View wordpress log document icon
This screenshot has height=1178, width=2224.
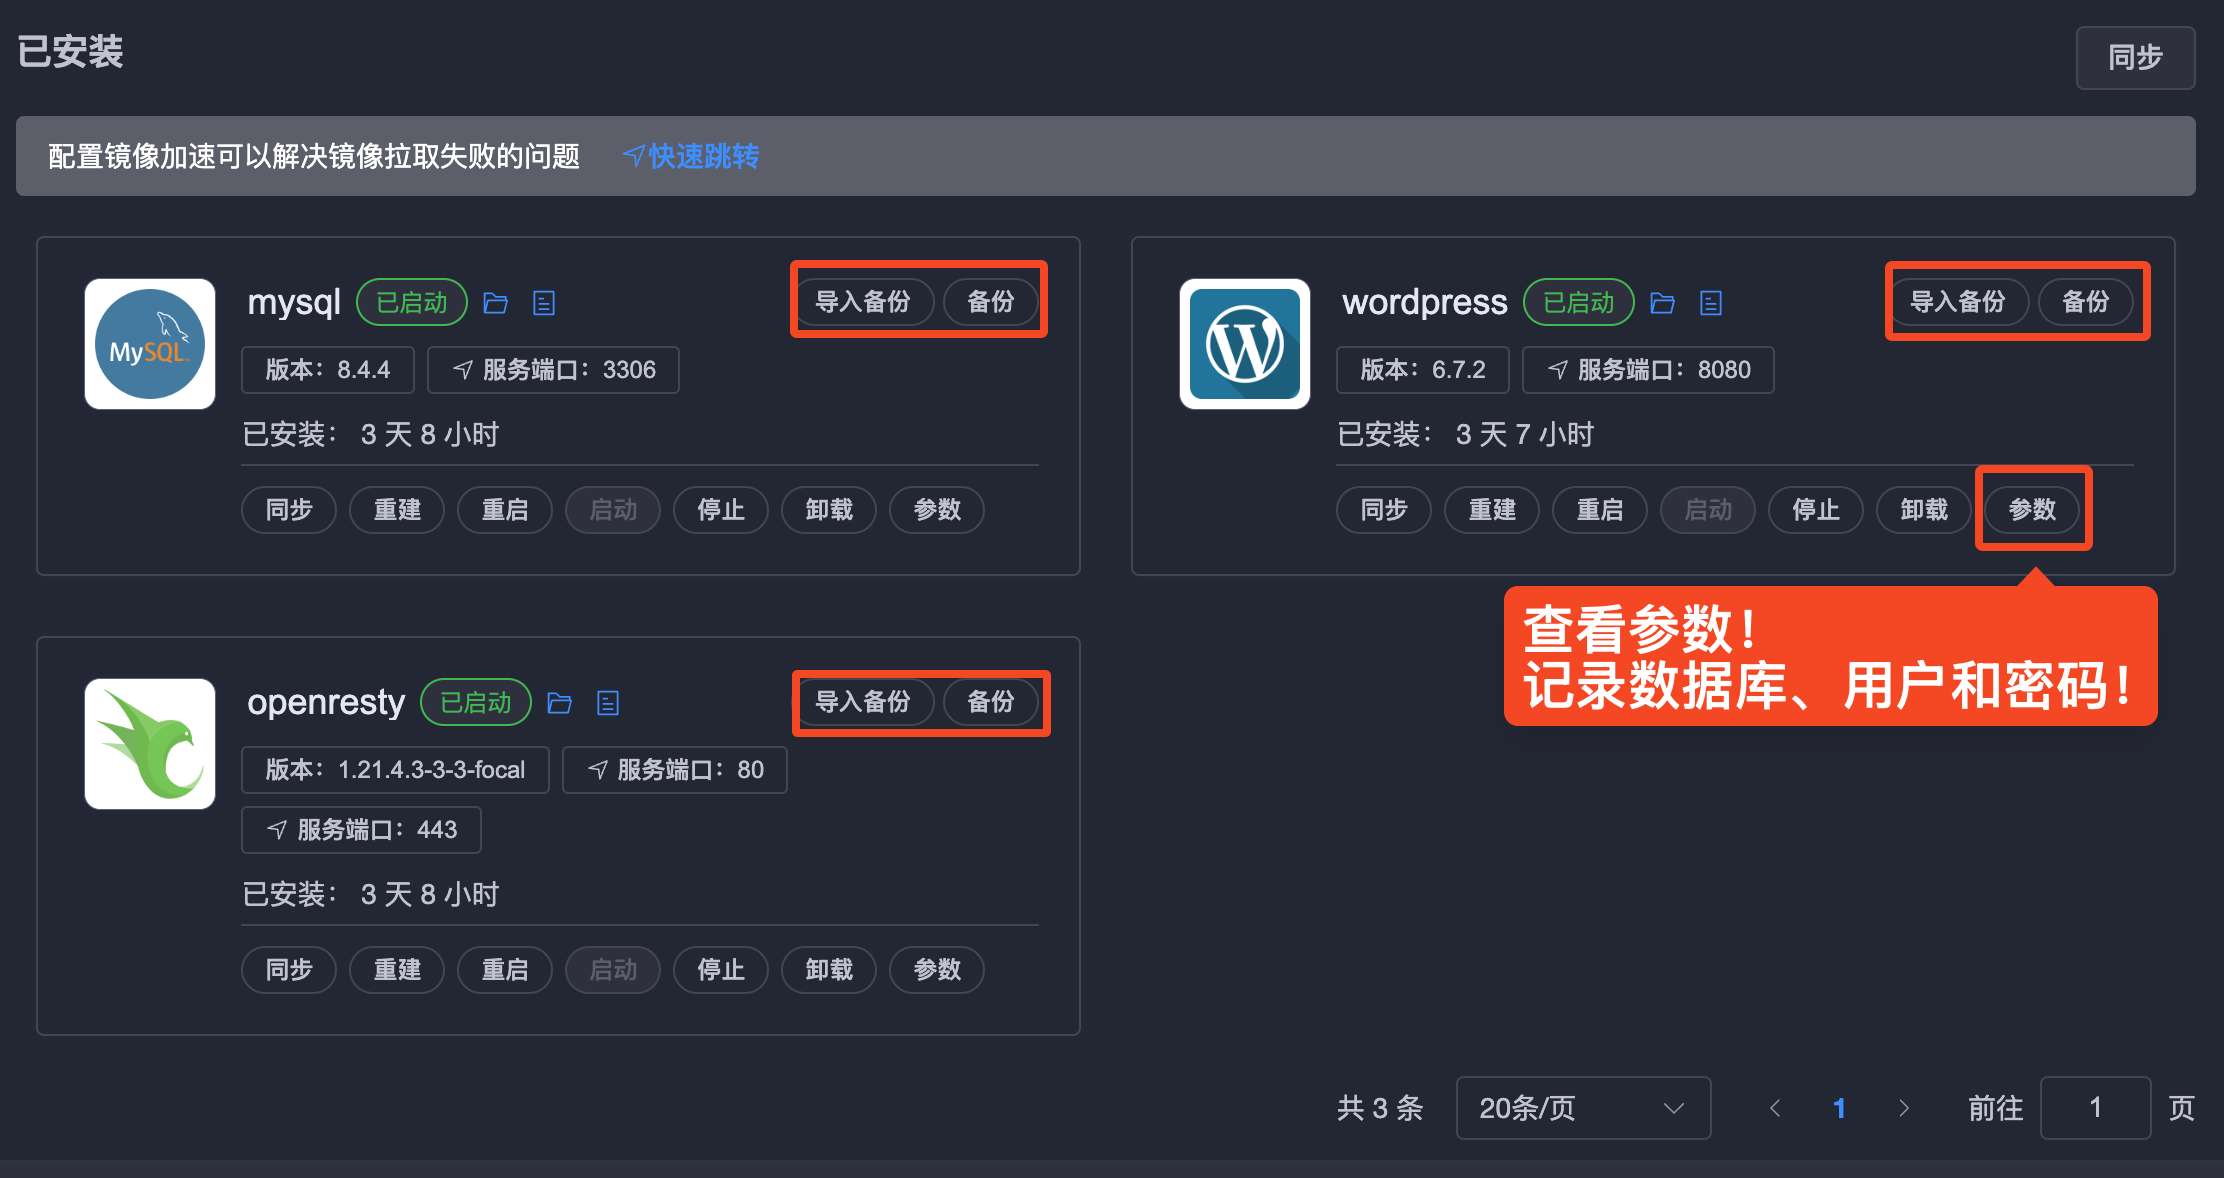click(1711, 303)
